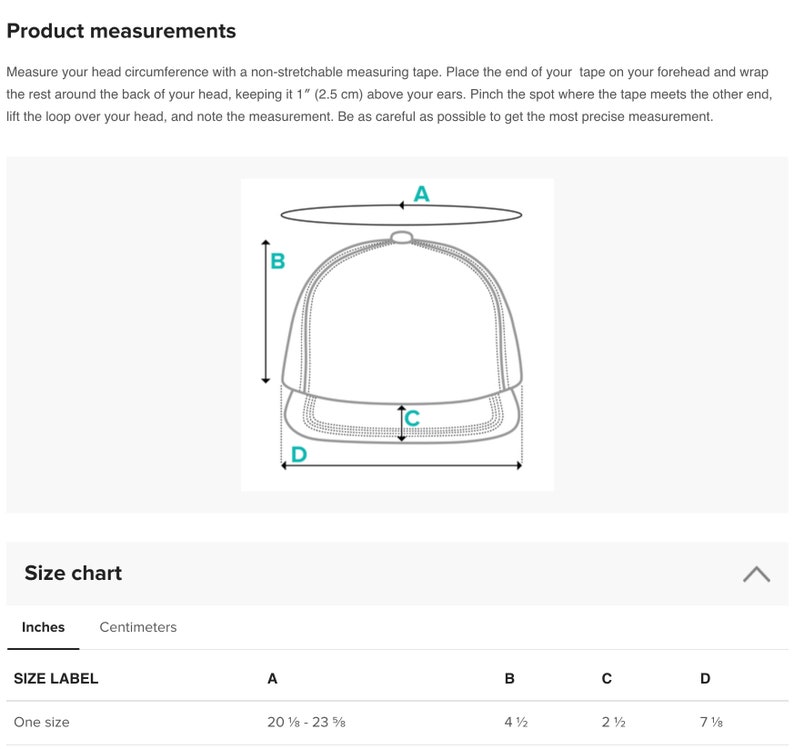Click the teal C label on visor
The image size is (794, 749).
(412, 418)
